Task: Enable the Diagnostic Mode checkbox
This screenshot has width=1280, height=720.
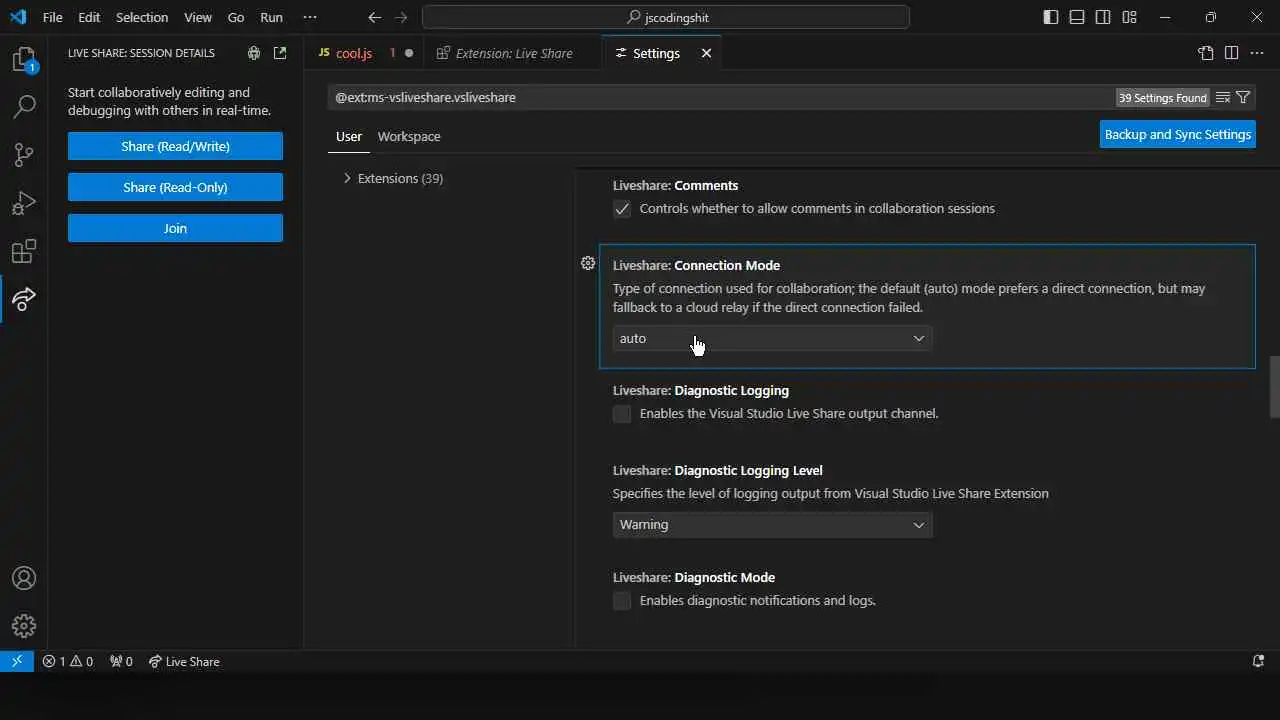Action: [622, 600]
